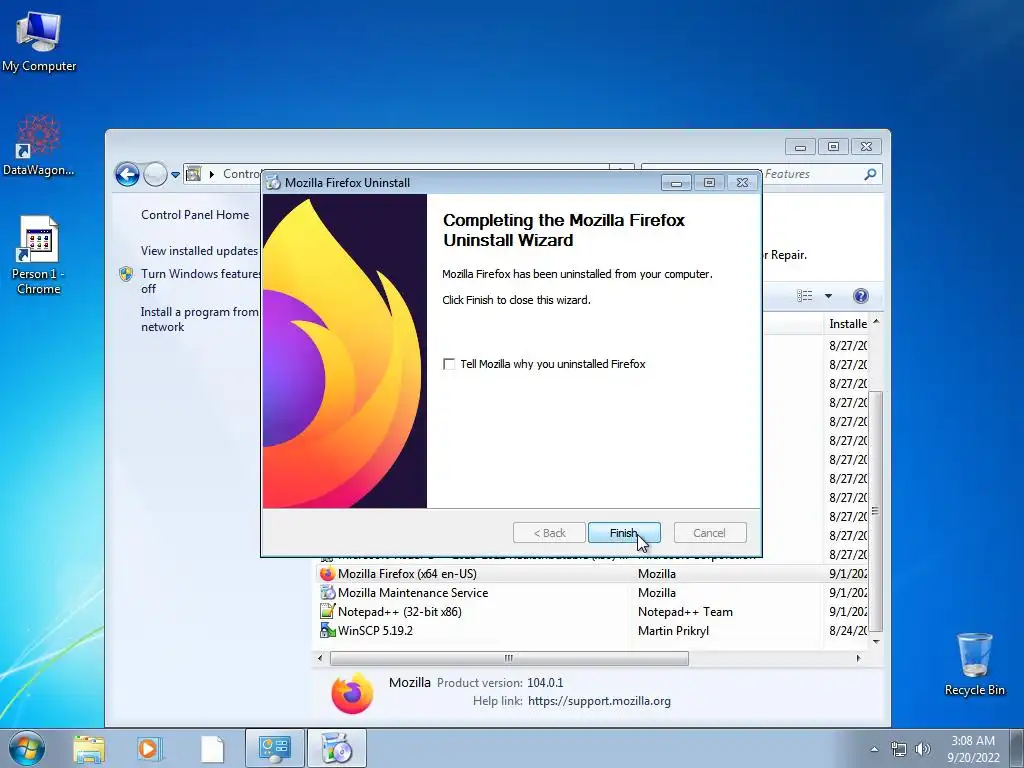Open Install a program from network link
The height and width of the screenshot is (768, 1024).
click(x=199, y=319)
